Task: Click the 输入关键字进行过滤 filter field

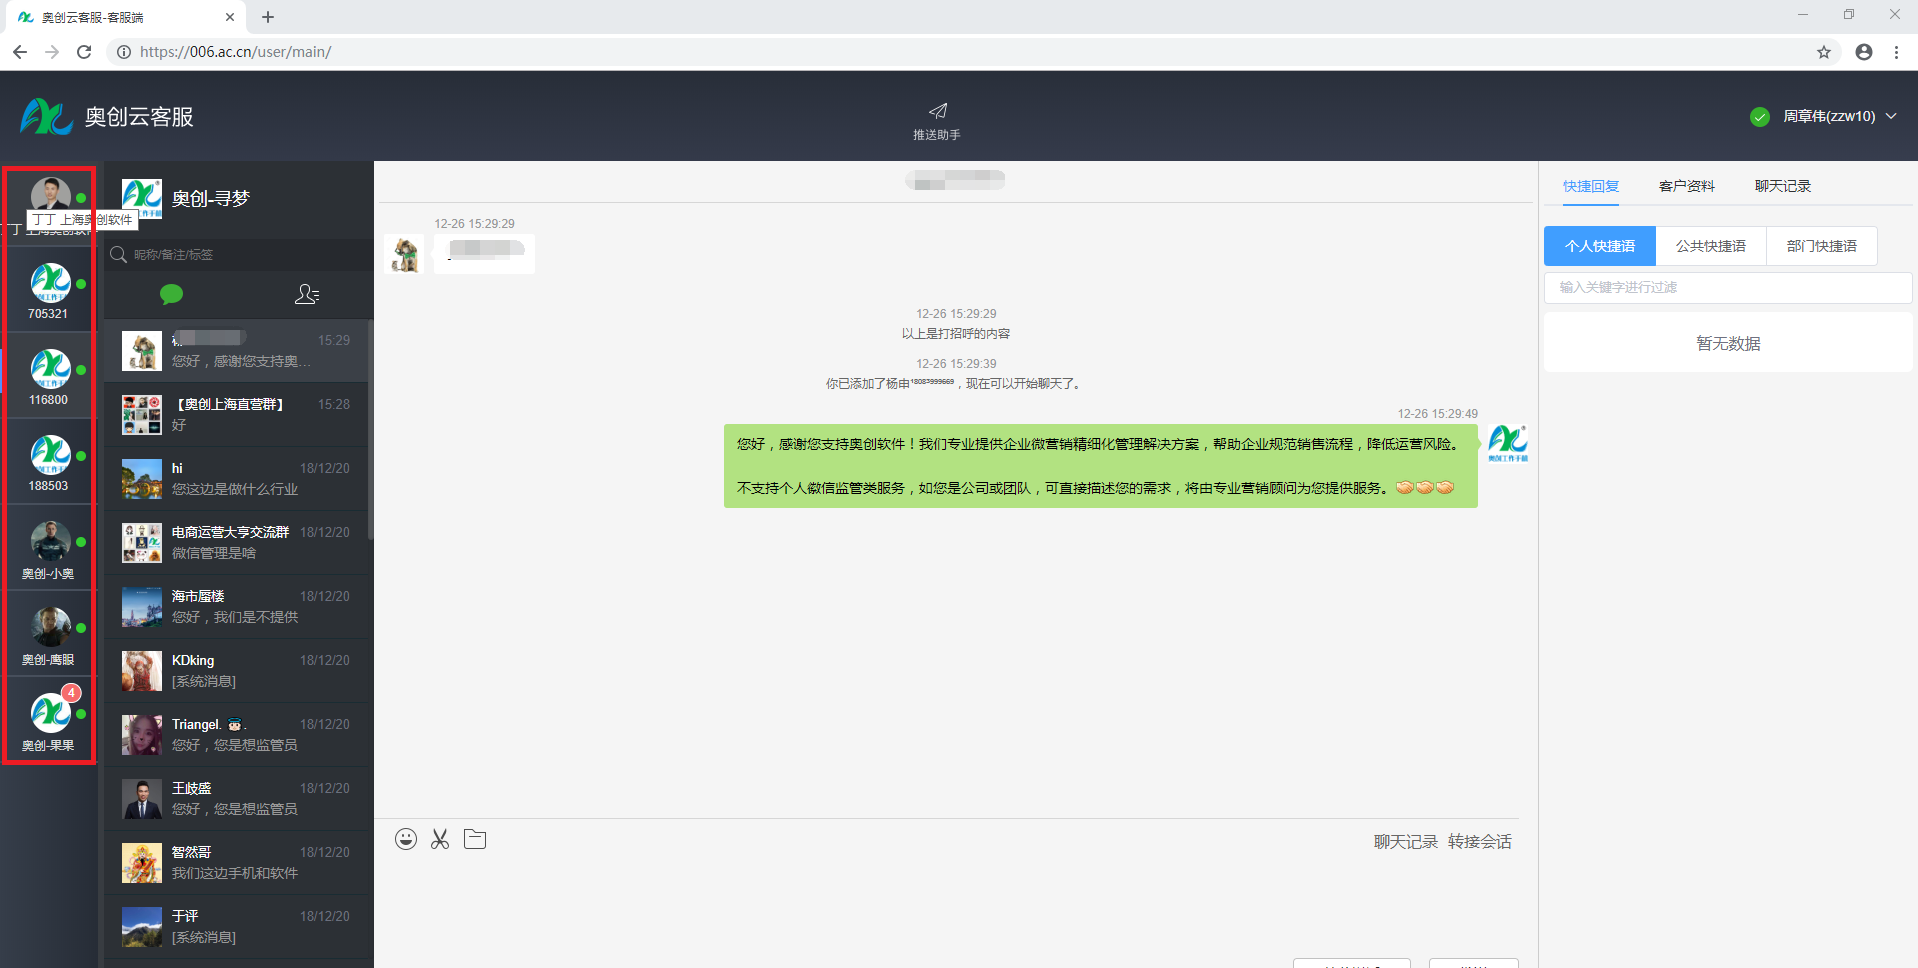Action: tap(1728, 287)
